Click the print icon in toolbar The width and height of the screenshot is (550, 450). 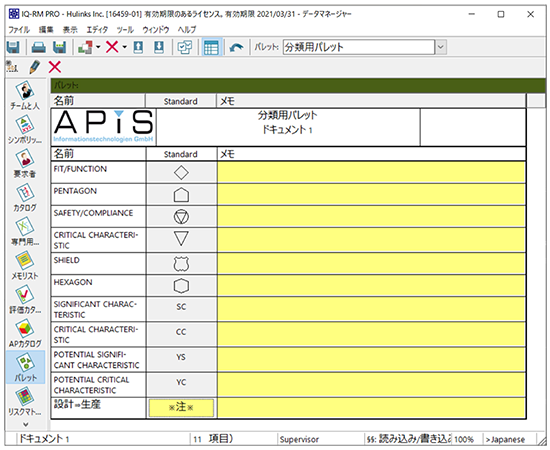pyautogui.click(x=38, y=47)
